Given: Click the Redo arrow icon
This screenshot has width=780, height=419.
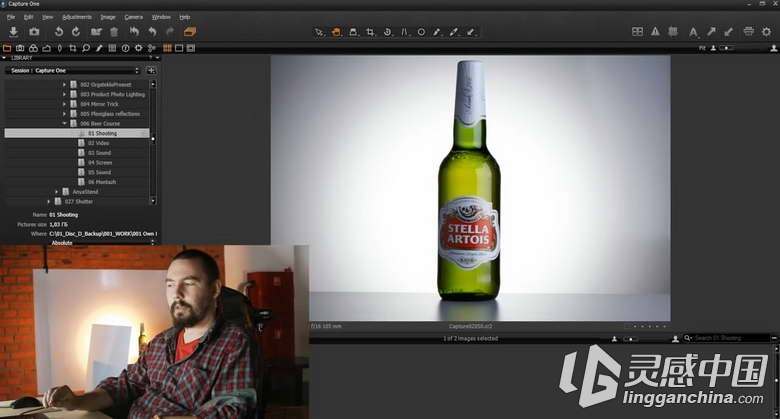Looking at the screenshot, I should pos(170,32).
